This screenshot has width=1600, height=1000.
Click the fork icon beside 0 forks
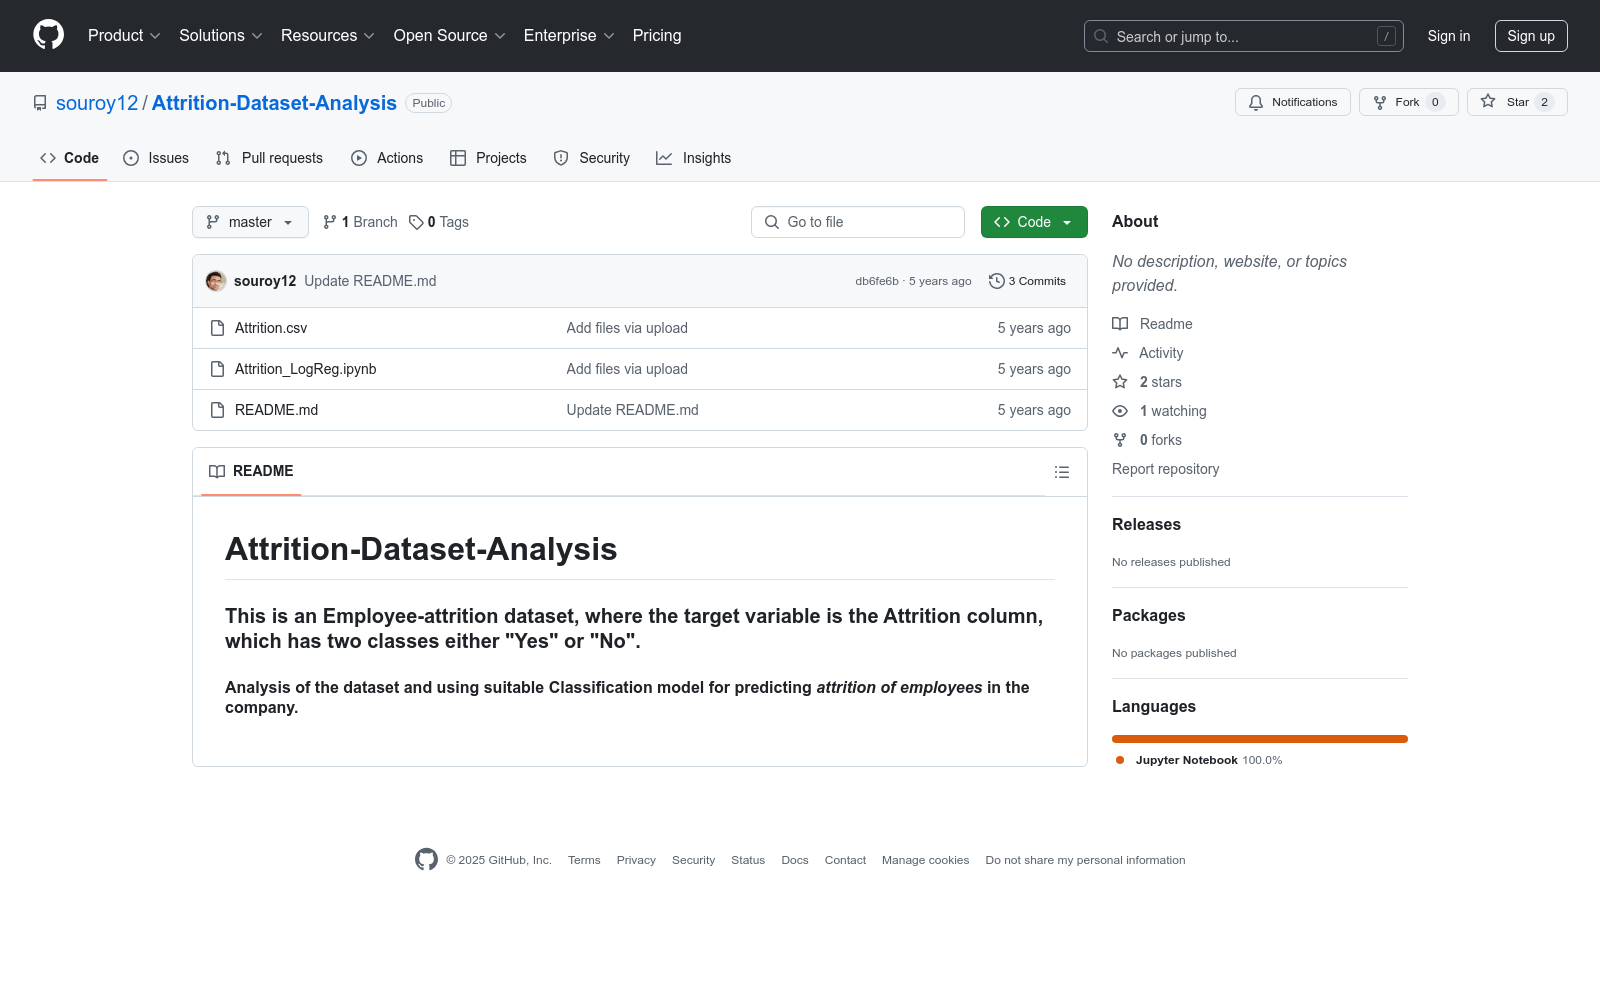click(x=1120, y=440)
